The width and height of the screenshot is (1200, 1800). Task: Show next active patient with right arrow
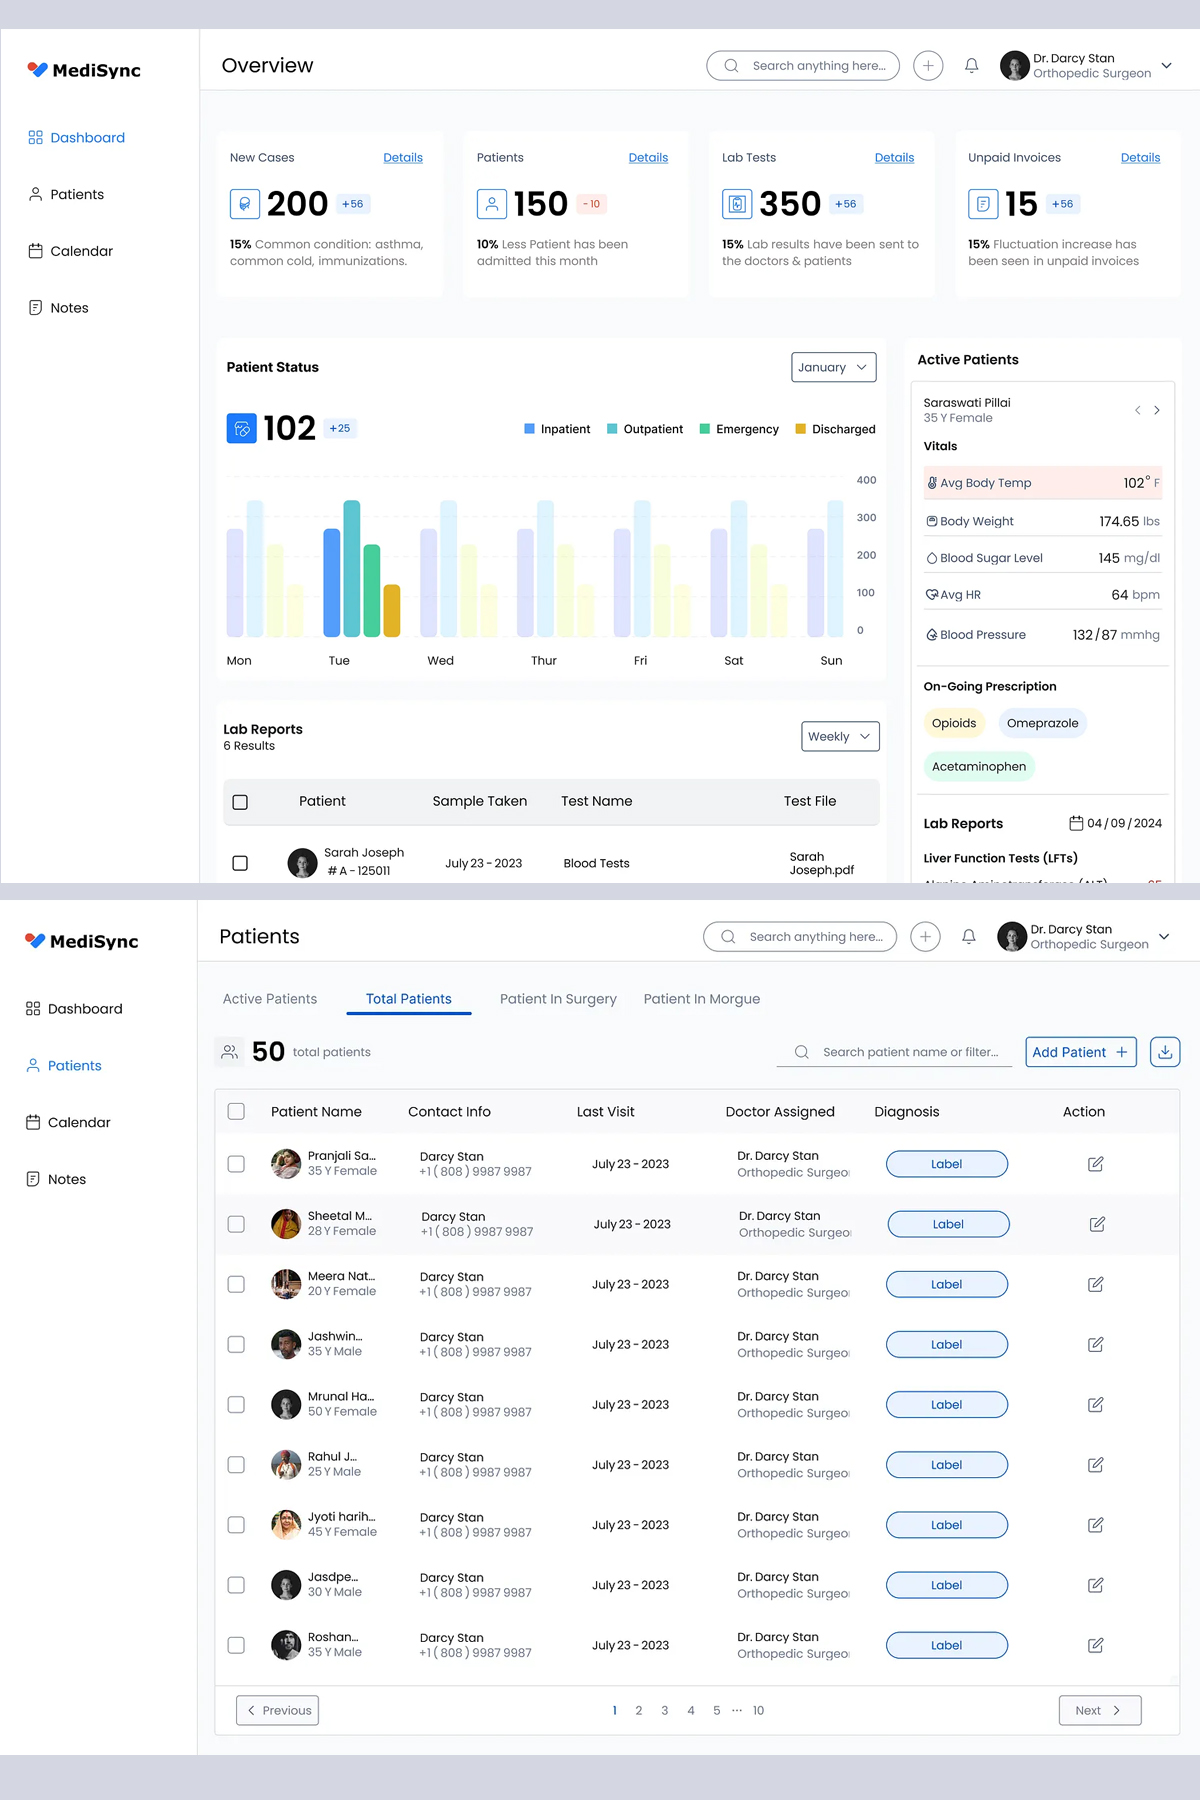pos(1157,410)
